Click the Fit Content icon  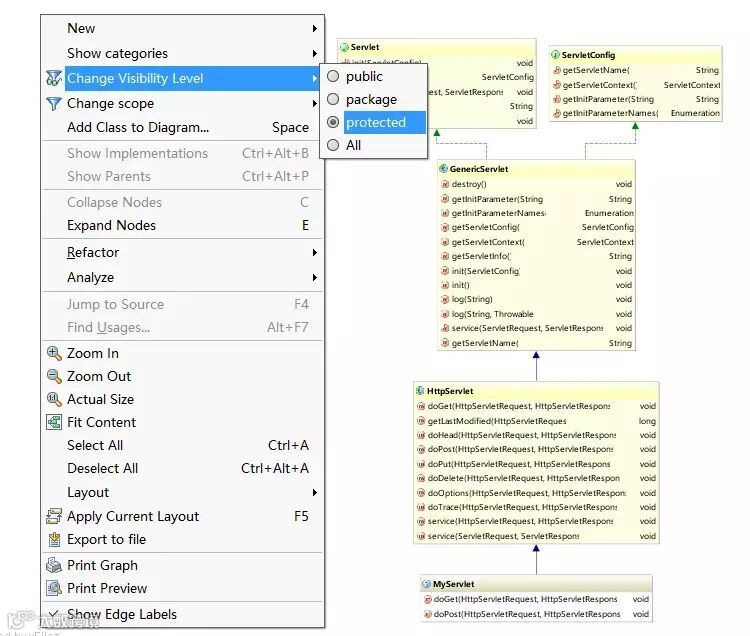click(x=54, y=422)
